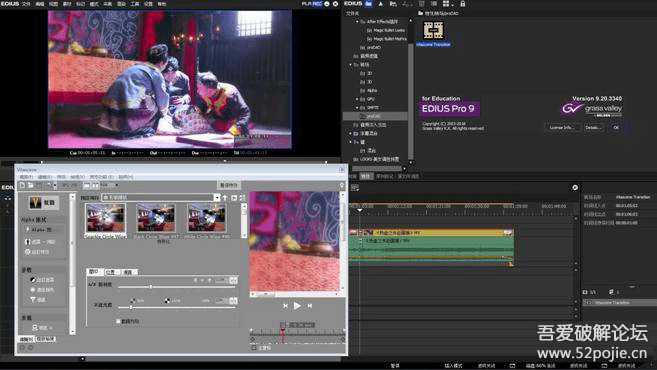Close the timeline panel with round X icon

575,187
